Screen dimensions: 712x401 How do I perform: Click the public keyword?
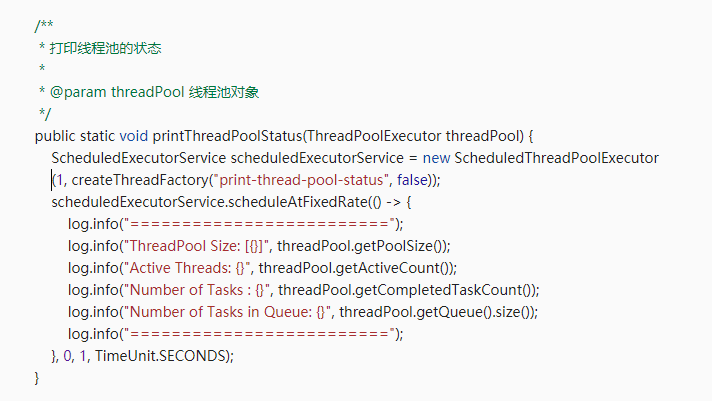tap(55, 135)
